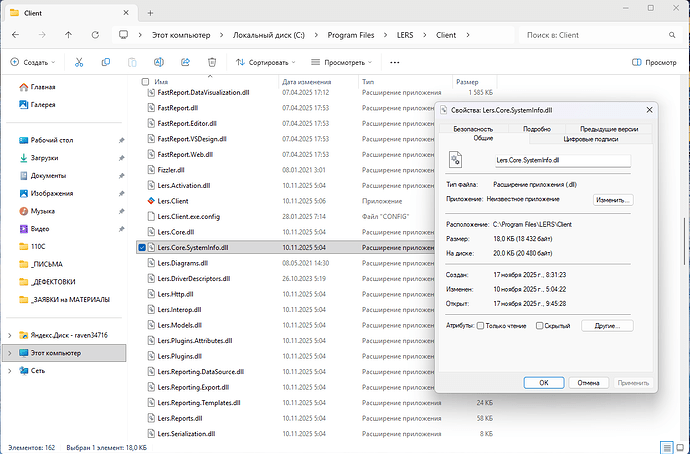Refresh the folder with the reload icon
Image resolution: width=690 pixels, height=454 pixels.
[94, 34]
